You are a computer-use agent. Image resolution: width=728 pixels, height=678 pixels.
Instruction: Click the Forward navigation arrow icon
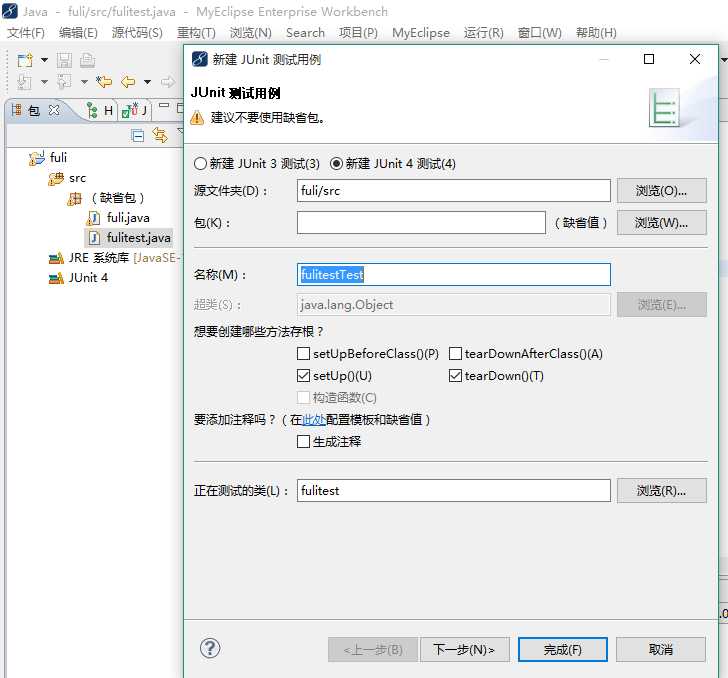point(168,82)
